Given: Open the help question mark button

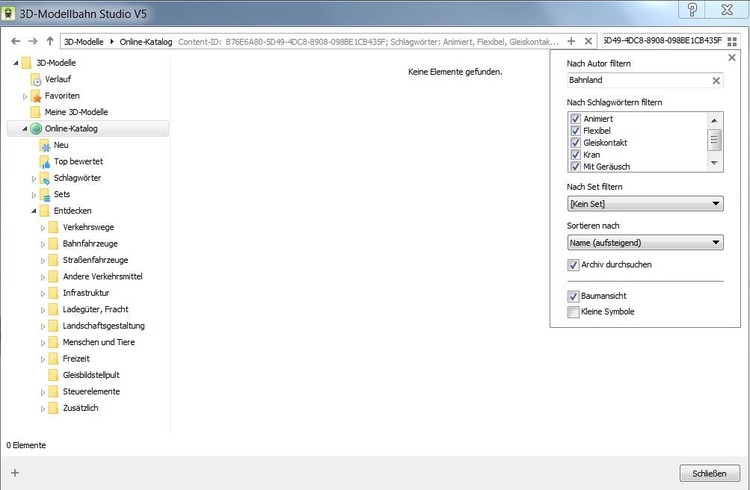Looking at the screenshot, I should tap(692, 10).
